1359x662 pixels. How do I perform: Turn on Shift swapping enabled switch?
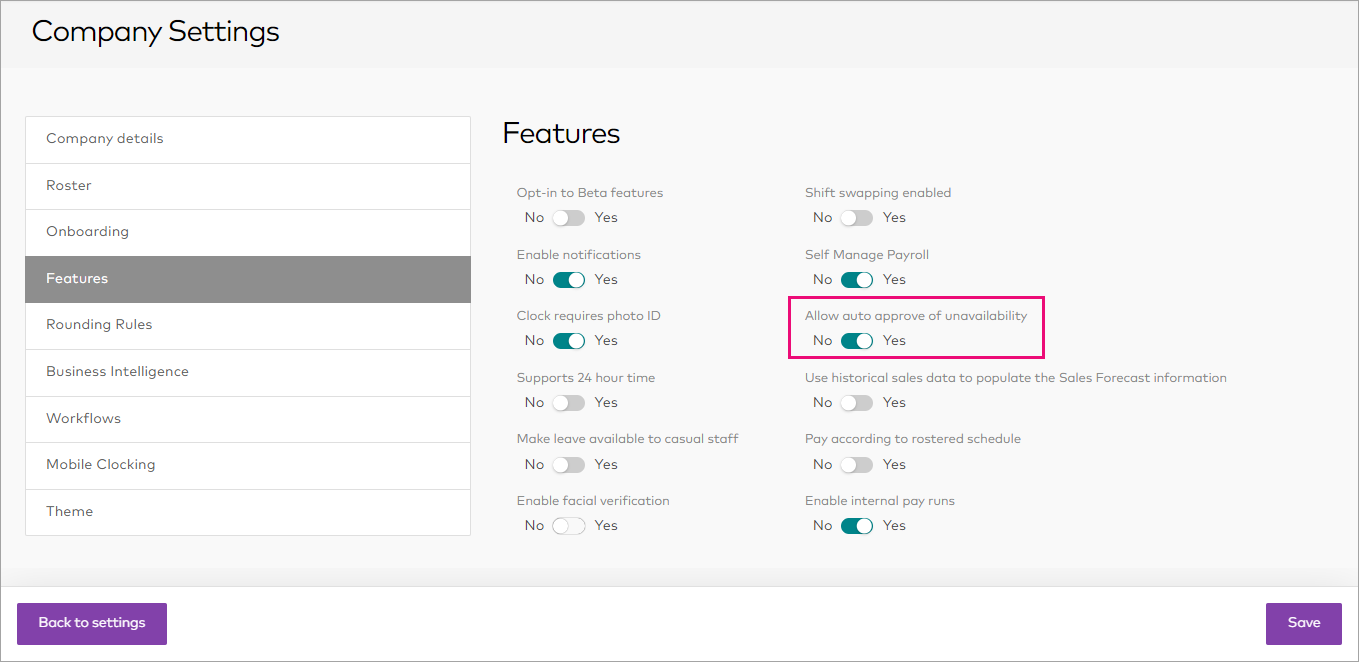click(856, 218)
